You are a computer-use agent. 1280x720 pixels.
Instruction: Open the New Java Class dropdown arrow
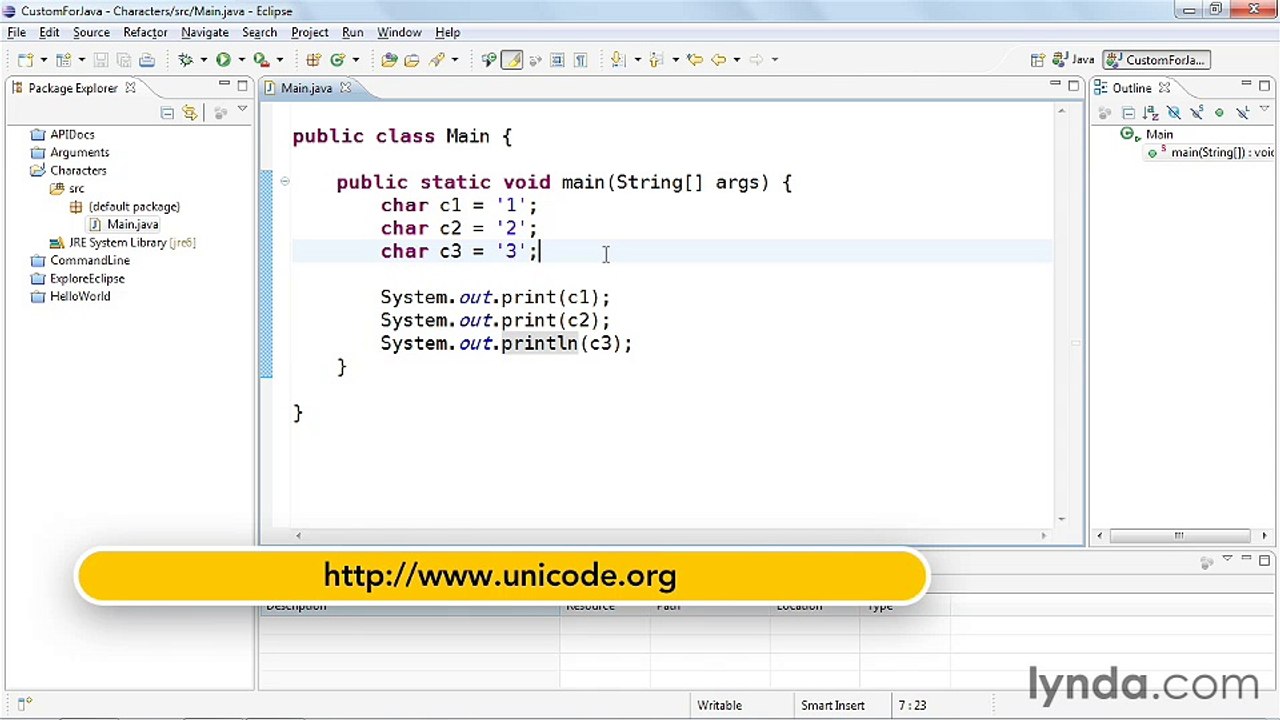[356, 60]
